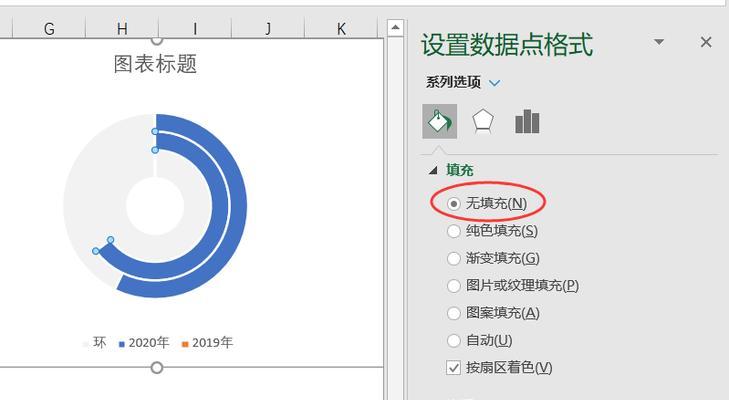
Task: Click the scroll-up arrow of the vertical scrollbar
Action: (x=395, y=27)
